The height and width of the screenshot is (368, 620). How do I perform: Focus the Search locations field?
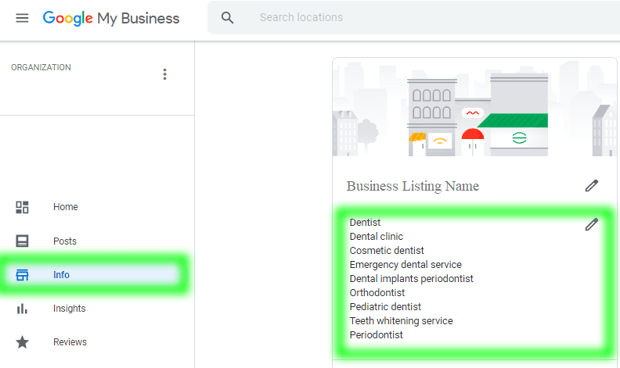[414, 17]
